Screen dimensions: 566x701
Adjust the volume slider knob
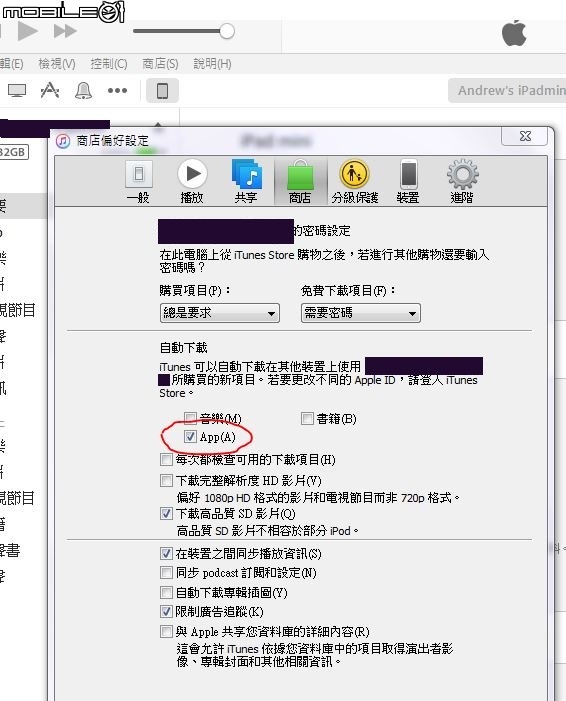point(227,31)
